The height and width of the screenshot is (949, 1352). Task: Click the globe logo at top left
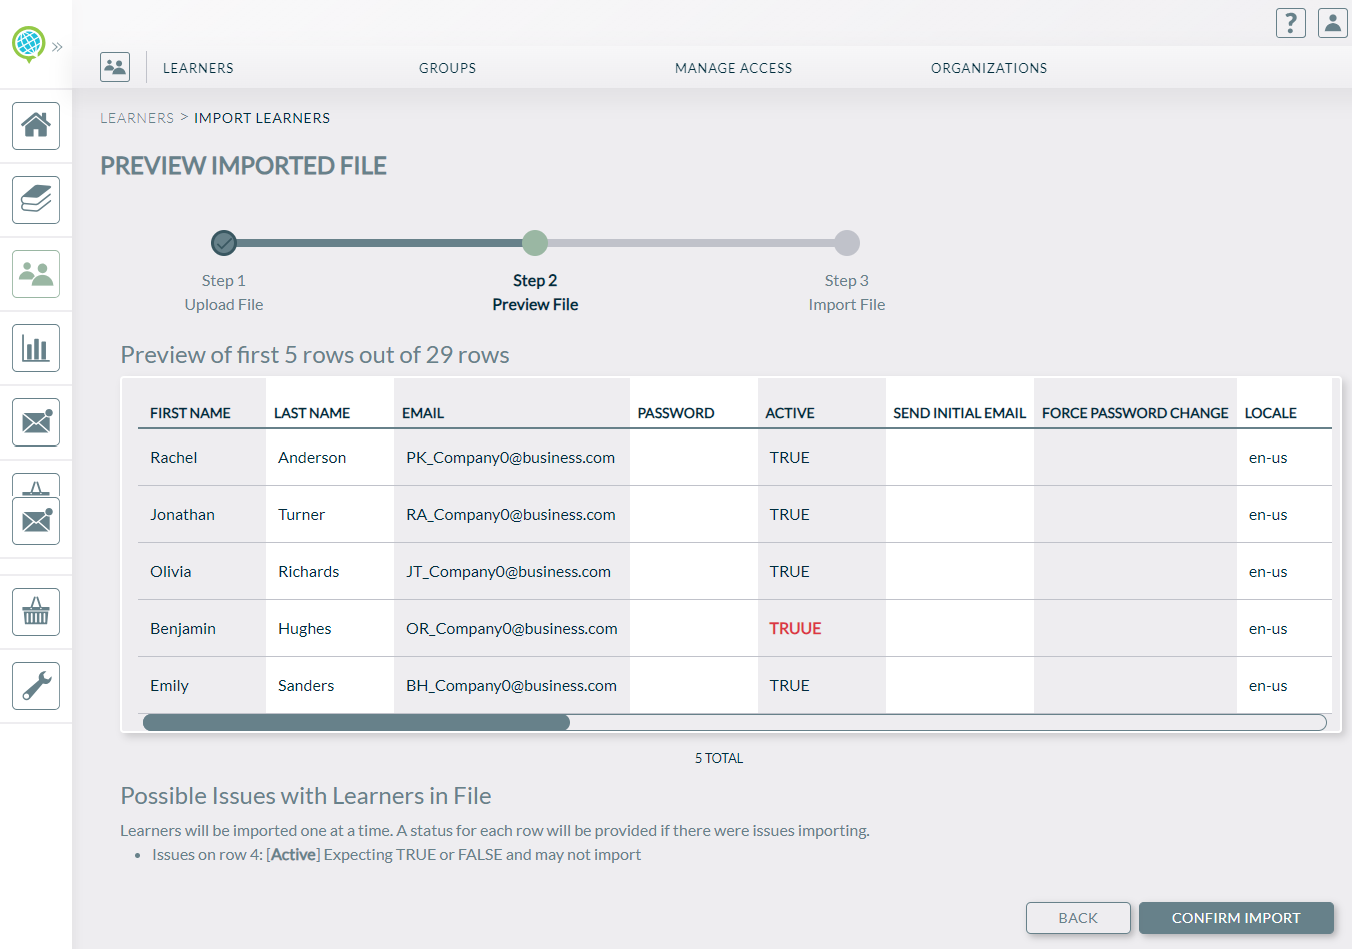28,44
